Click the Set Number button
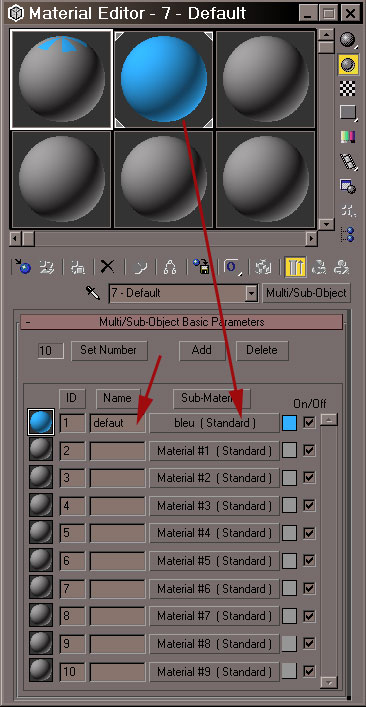The height and width of the screenshot is (707, 366). (109, 350)
